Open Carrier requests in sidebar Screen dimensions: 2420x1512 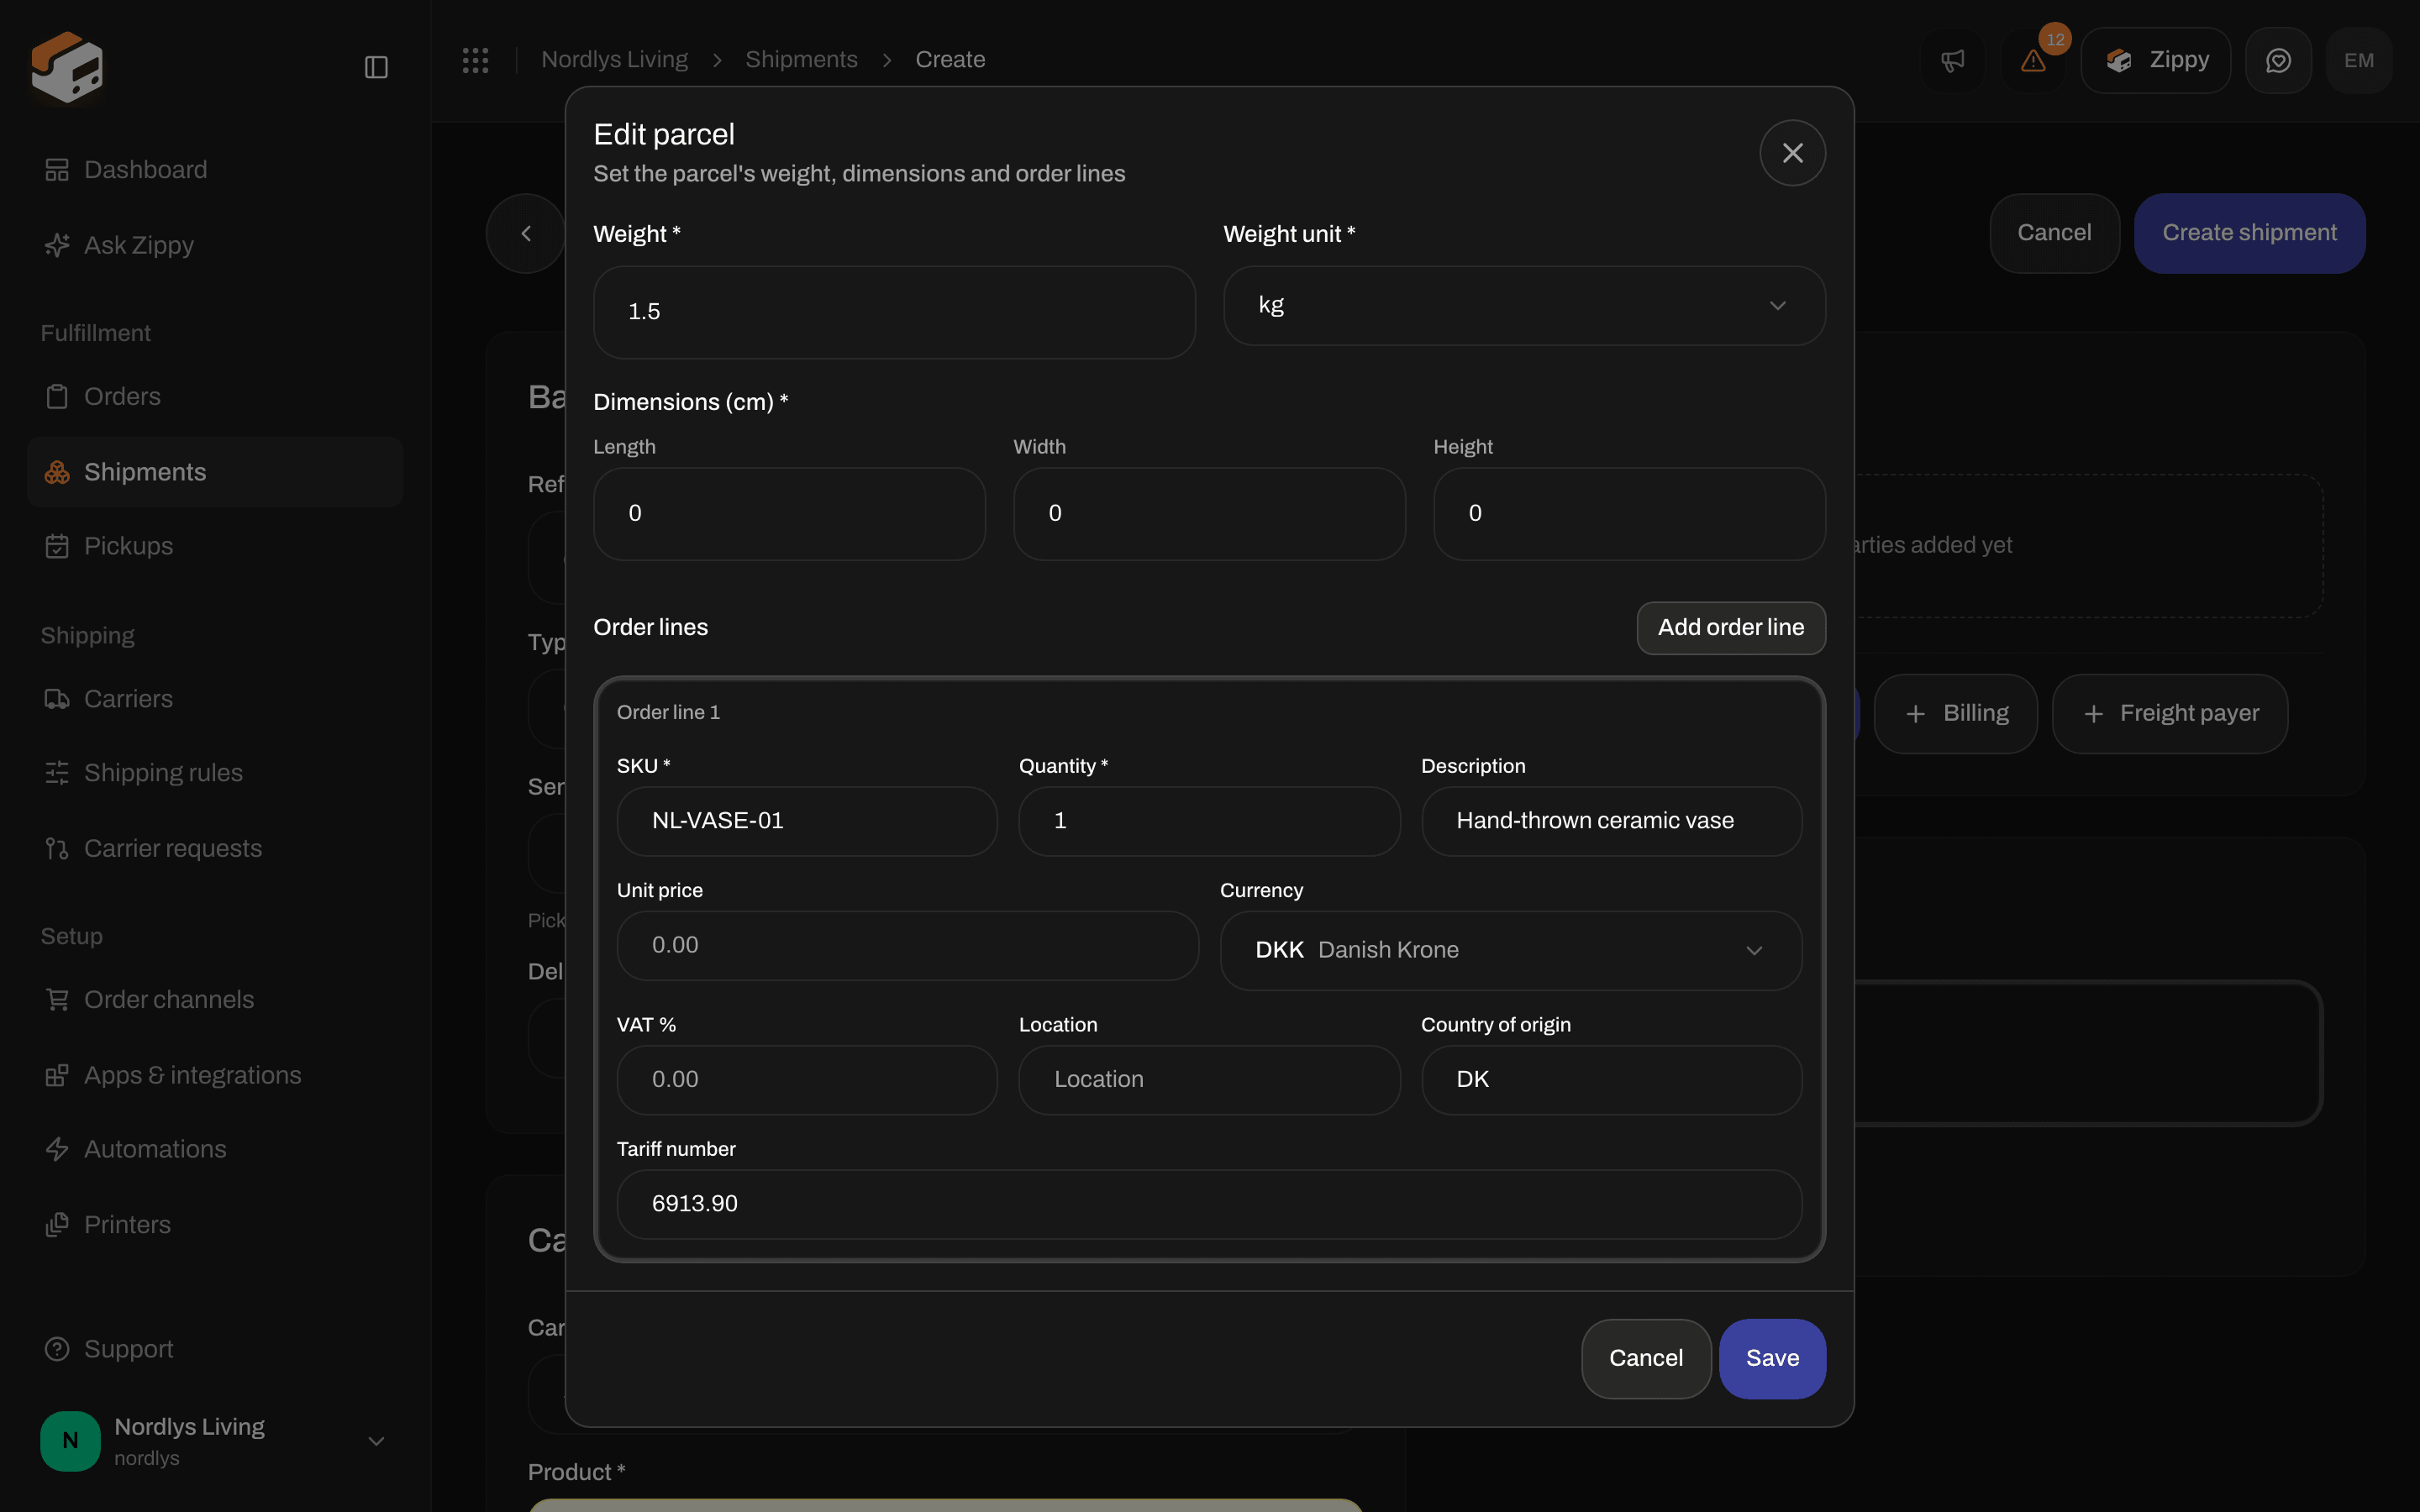215,848
